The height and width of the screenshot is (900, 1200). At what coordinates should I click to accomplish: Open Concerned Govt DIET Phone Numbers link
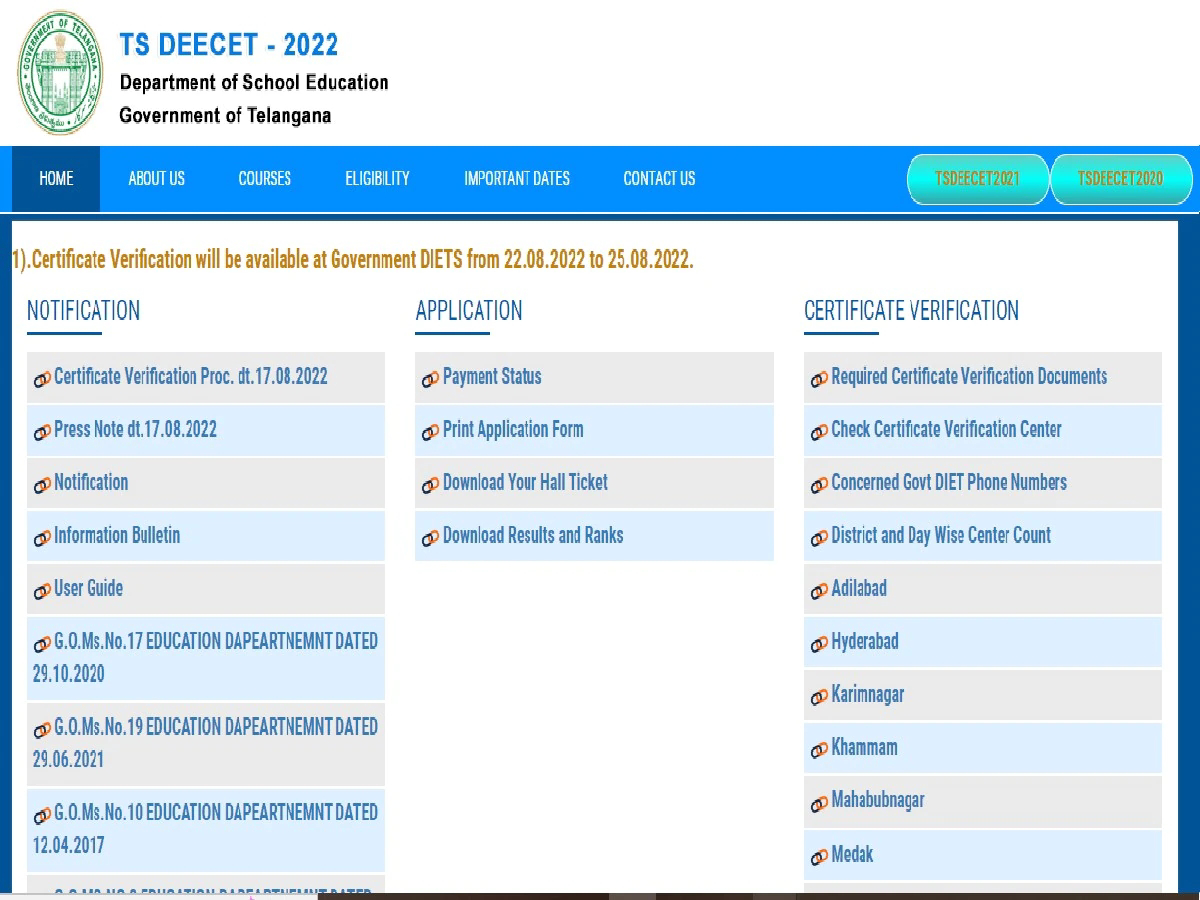point(949,483)
